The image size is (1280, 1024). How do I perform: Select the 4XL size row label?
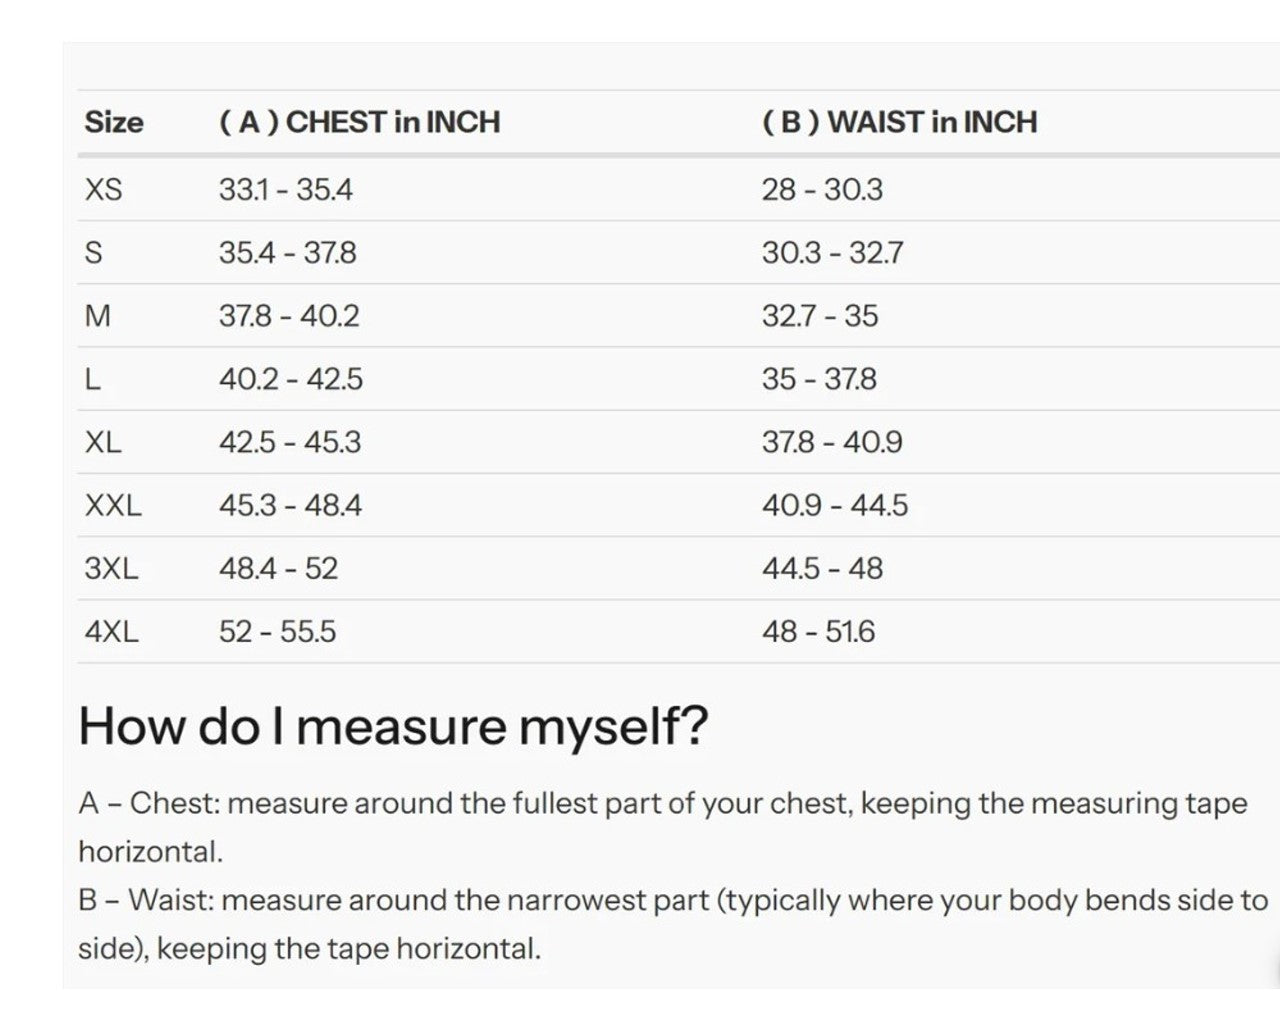[x=111, y=631]
